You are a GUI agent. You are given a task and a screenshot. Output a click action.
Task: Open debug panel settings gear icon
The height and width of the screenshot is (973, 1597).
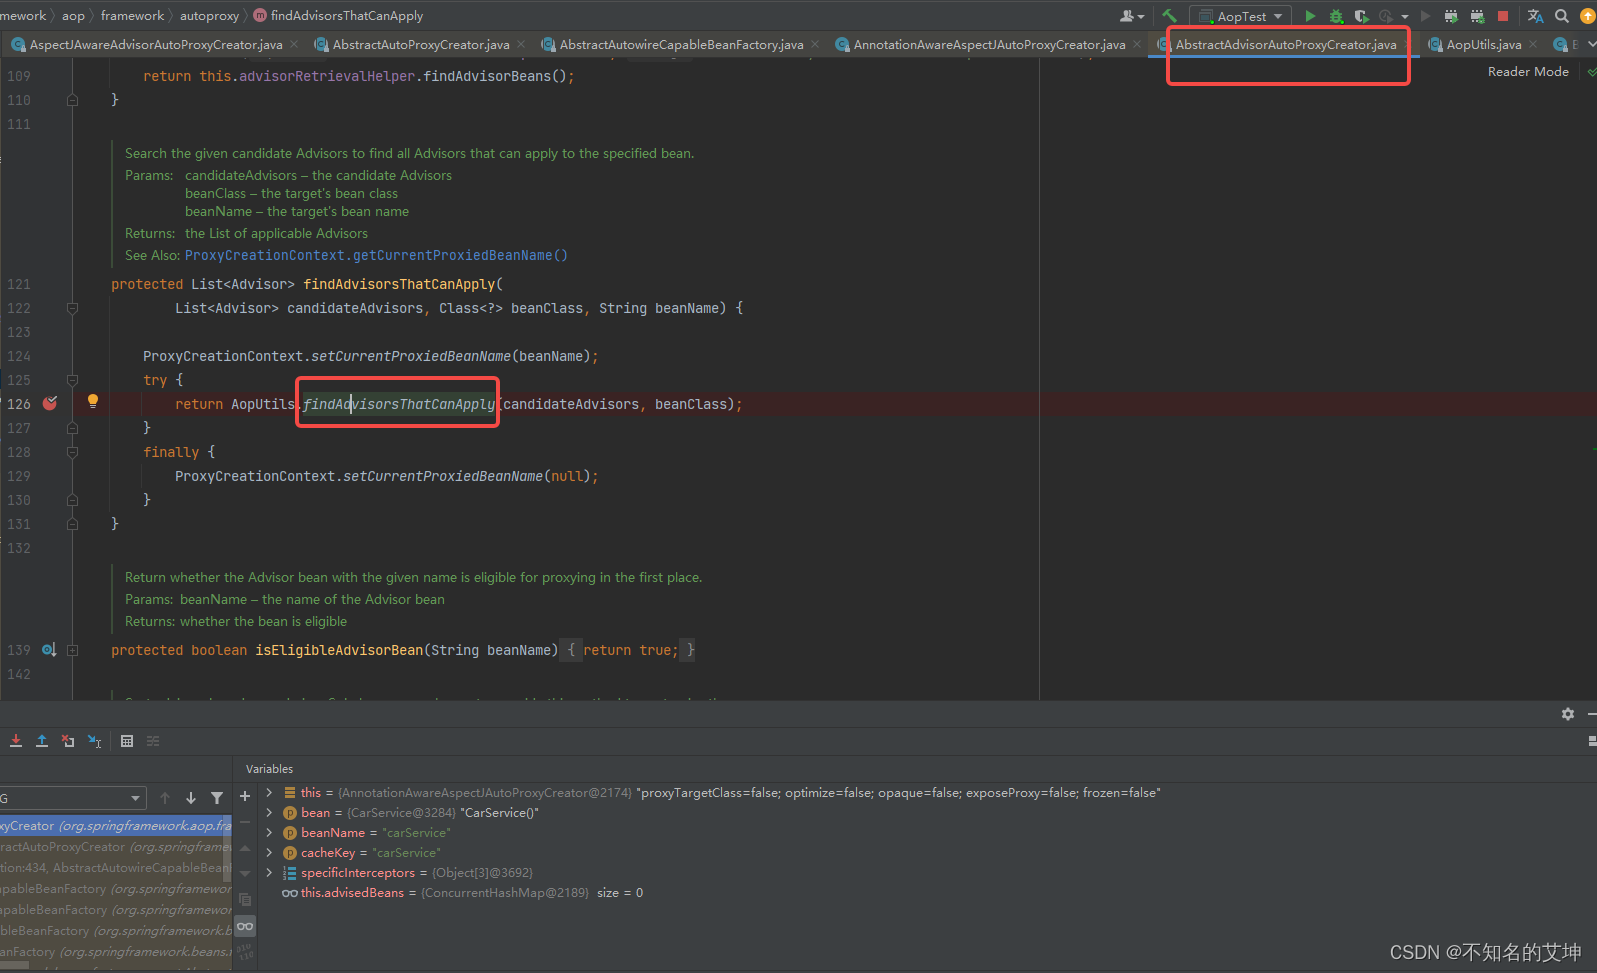pos(1567,714)
